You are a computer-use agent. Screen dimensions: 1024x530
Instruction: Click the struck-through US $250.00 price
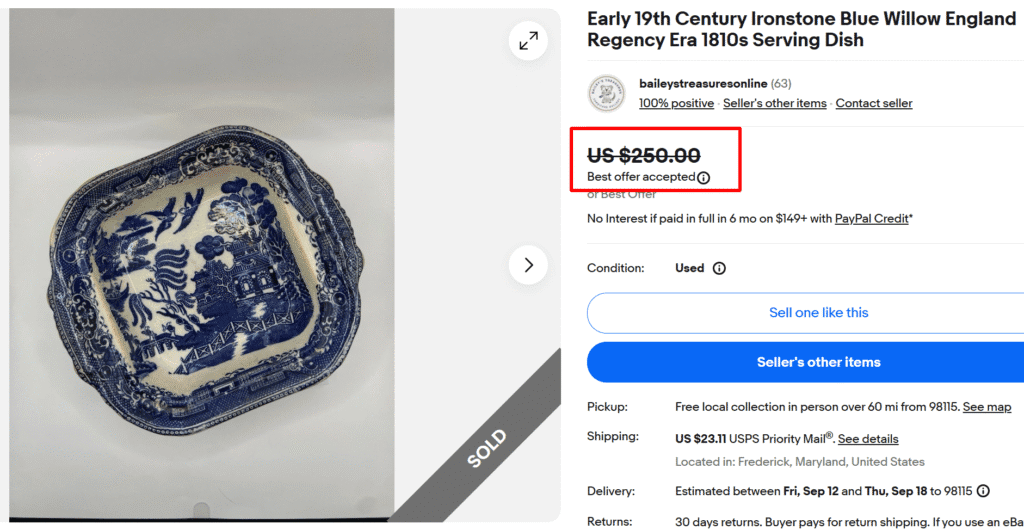(643, 155)
